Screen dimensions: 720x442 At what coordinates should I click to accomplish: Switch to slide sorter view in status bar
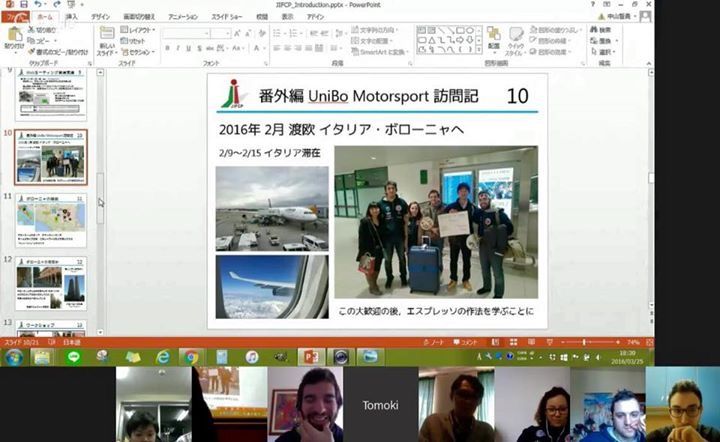coord(513,342)
